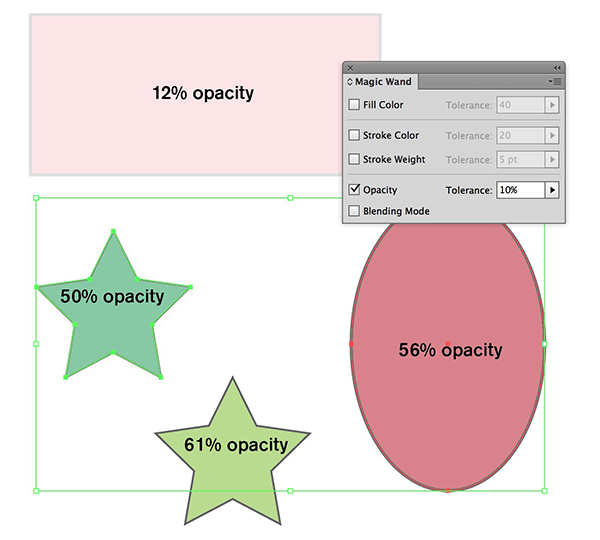
Task: Open Opacity tolerance arrow dropdown
Action: tap(552, 190)
